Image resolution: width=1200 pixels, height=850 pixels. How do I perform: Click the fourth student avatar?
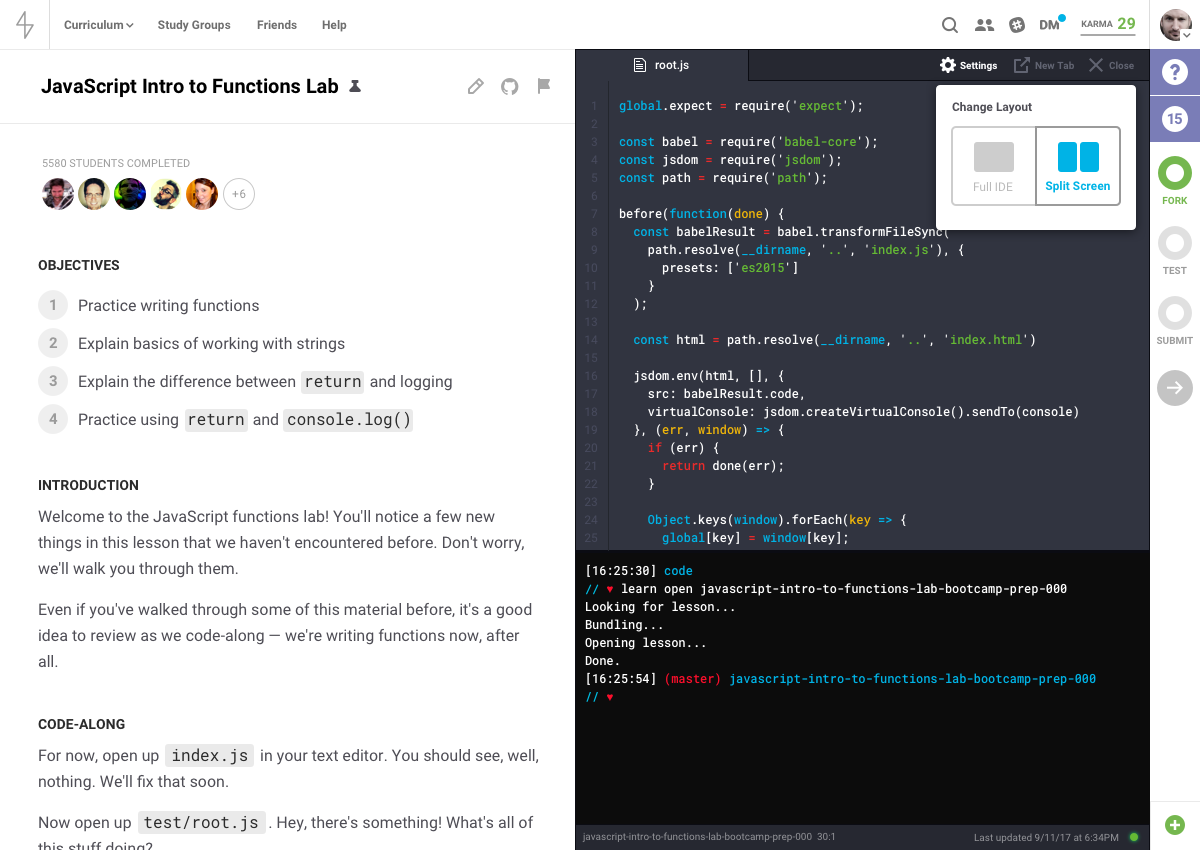point(166,193)
